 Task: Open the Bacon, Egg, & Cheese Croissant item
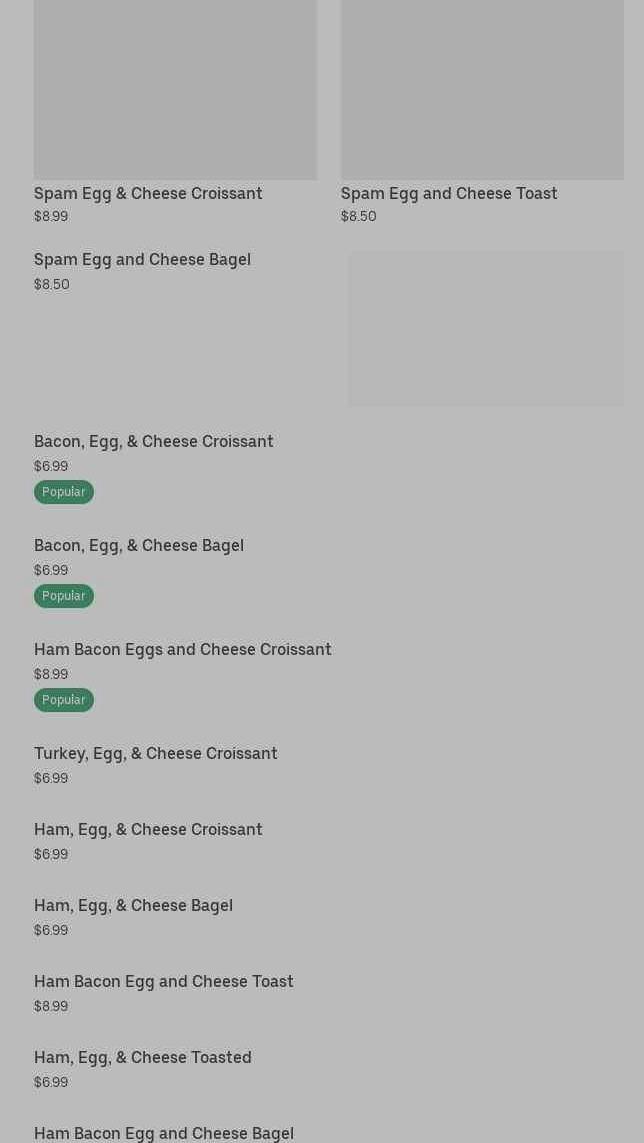point(153,441)
